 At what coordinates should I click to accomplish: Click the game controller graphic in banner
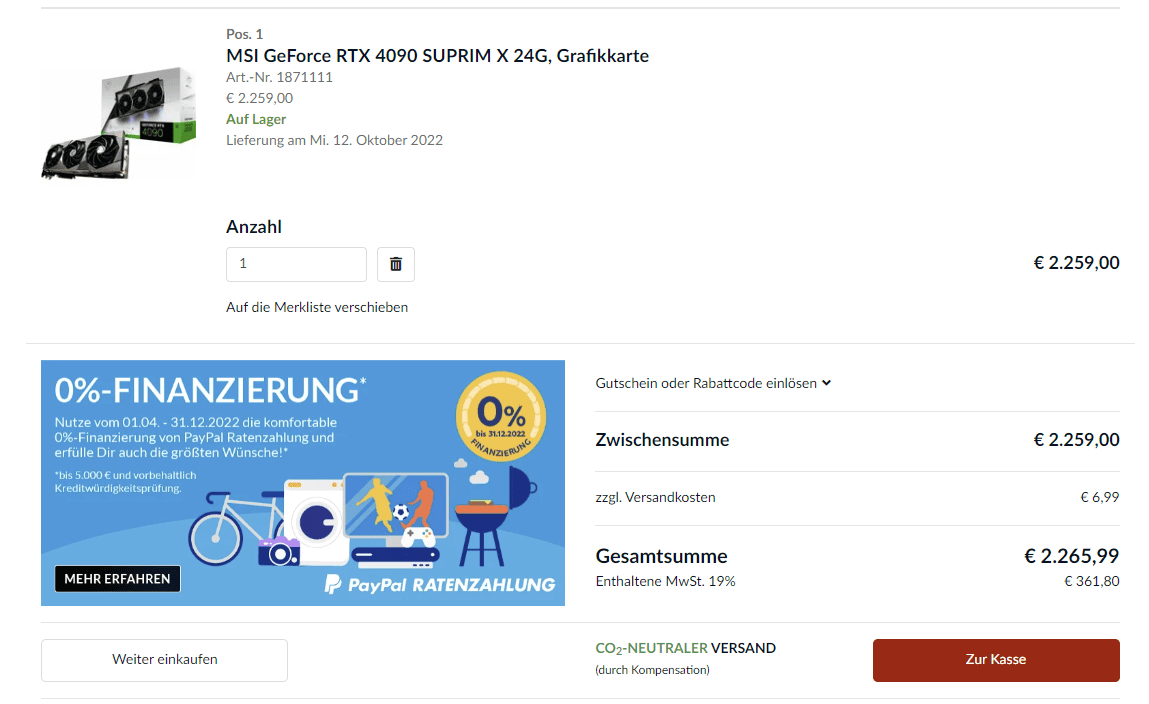pos(418,537)
